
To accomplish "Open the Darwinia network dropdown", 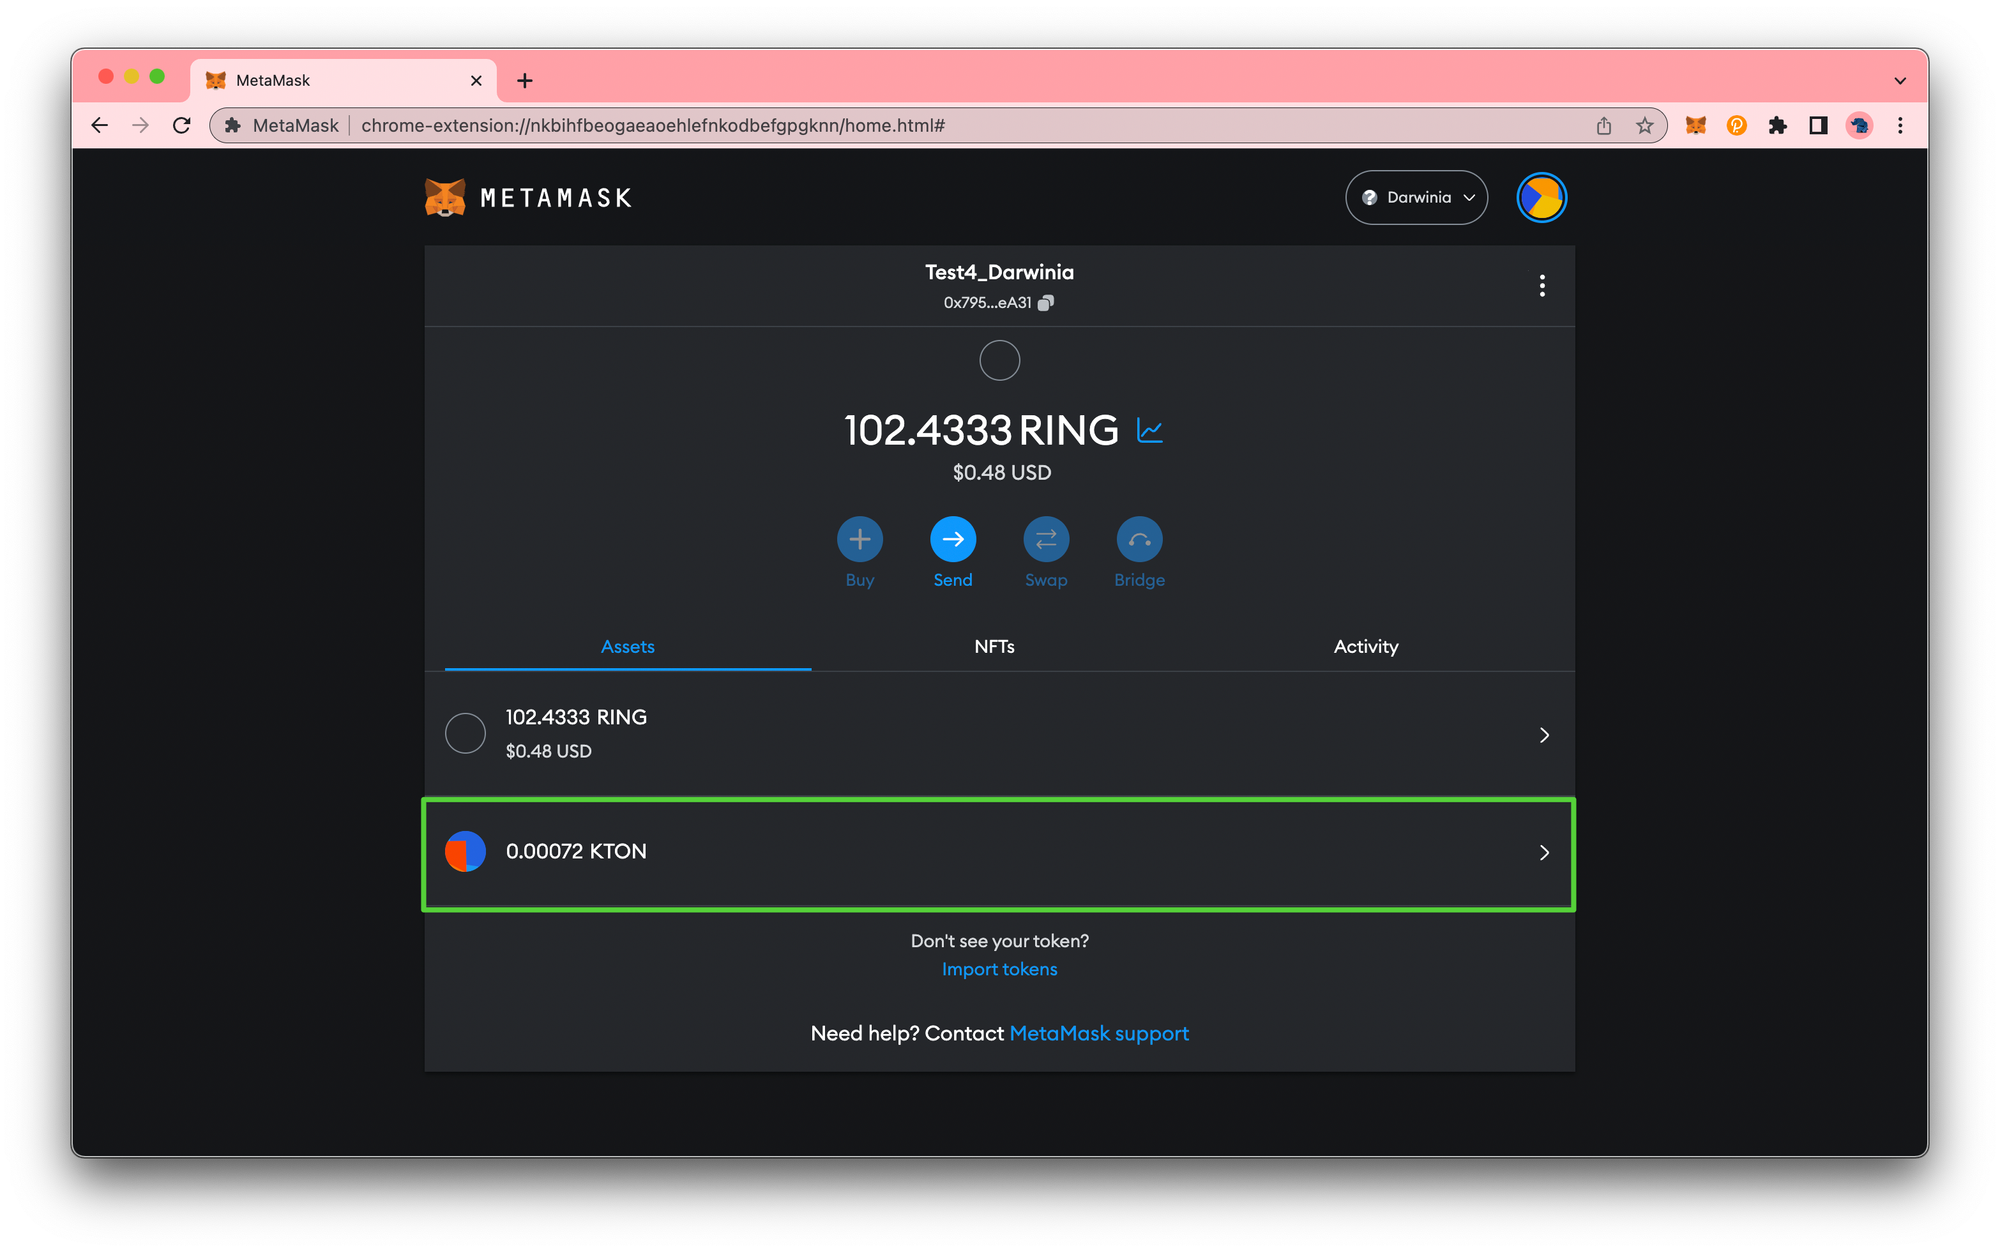I will pyautogui.click(x=1416, y=198).
